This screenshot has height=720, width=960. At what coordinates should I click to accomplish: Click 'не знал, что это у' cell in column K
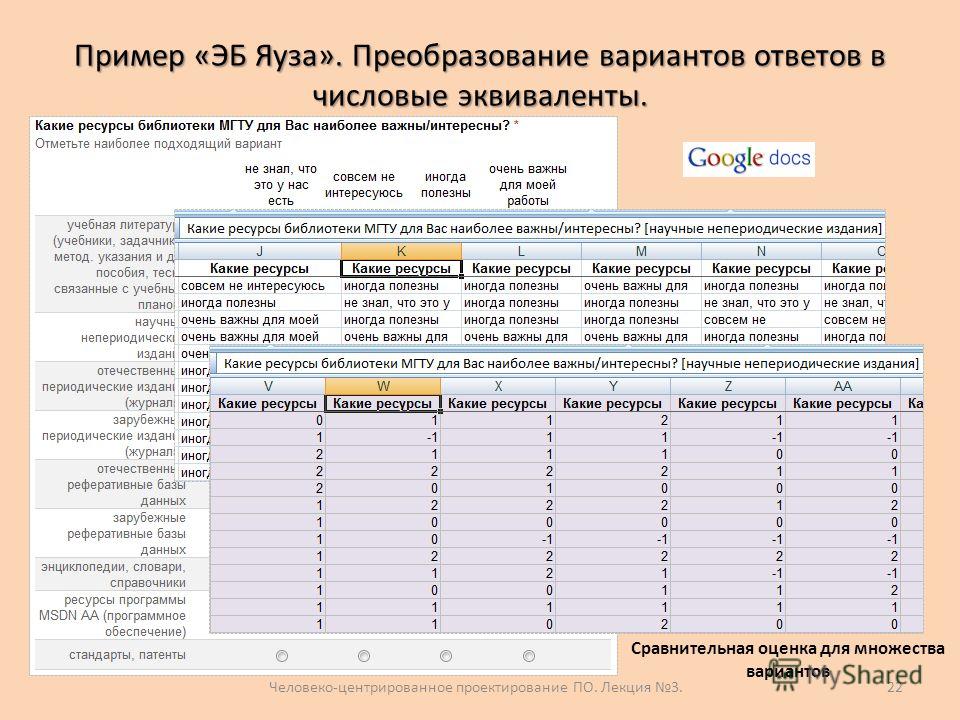click(401, 303)
